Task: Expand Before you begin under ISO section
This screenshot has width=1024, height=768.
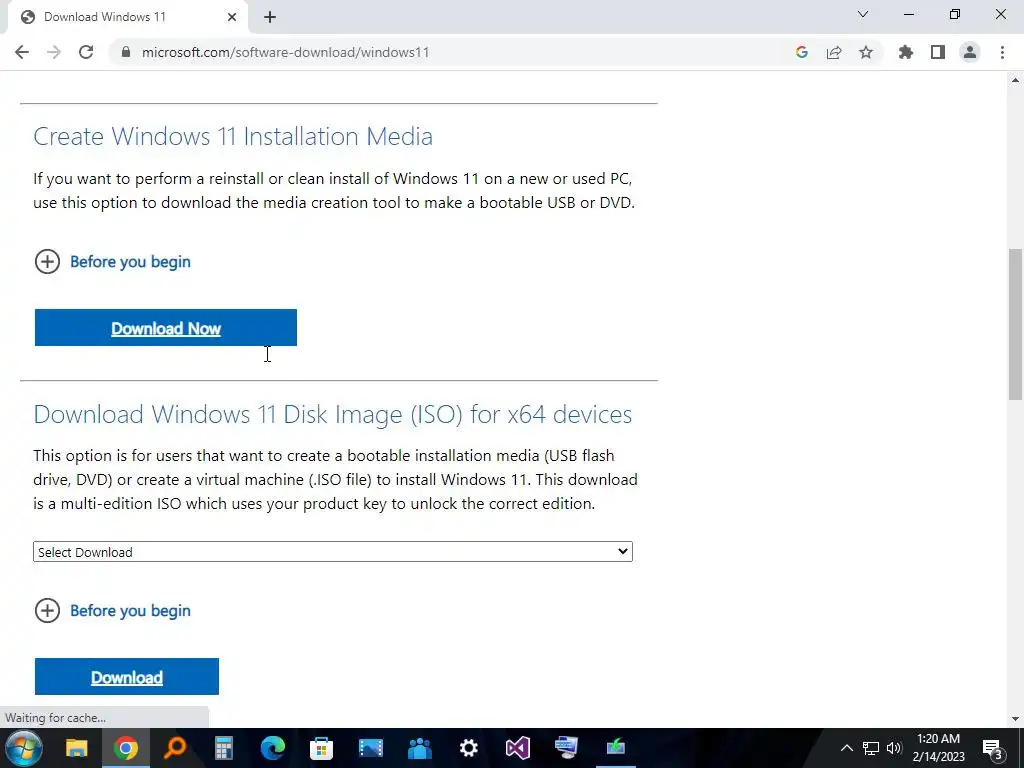Action: point(112,611)
